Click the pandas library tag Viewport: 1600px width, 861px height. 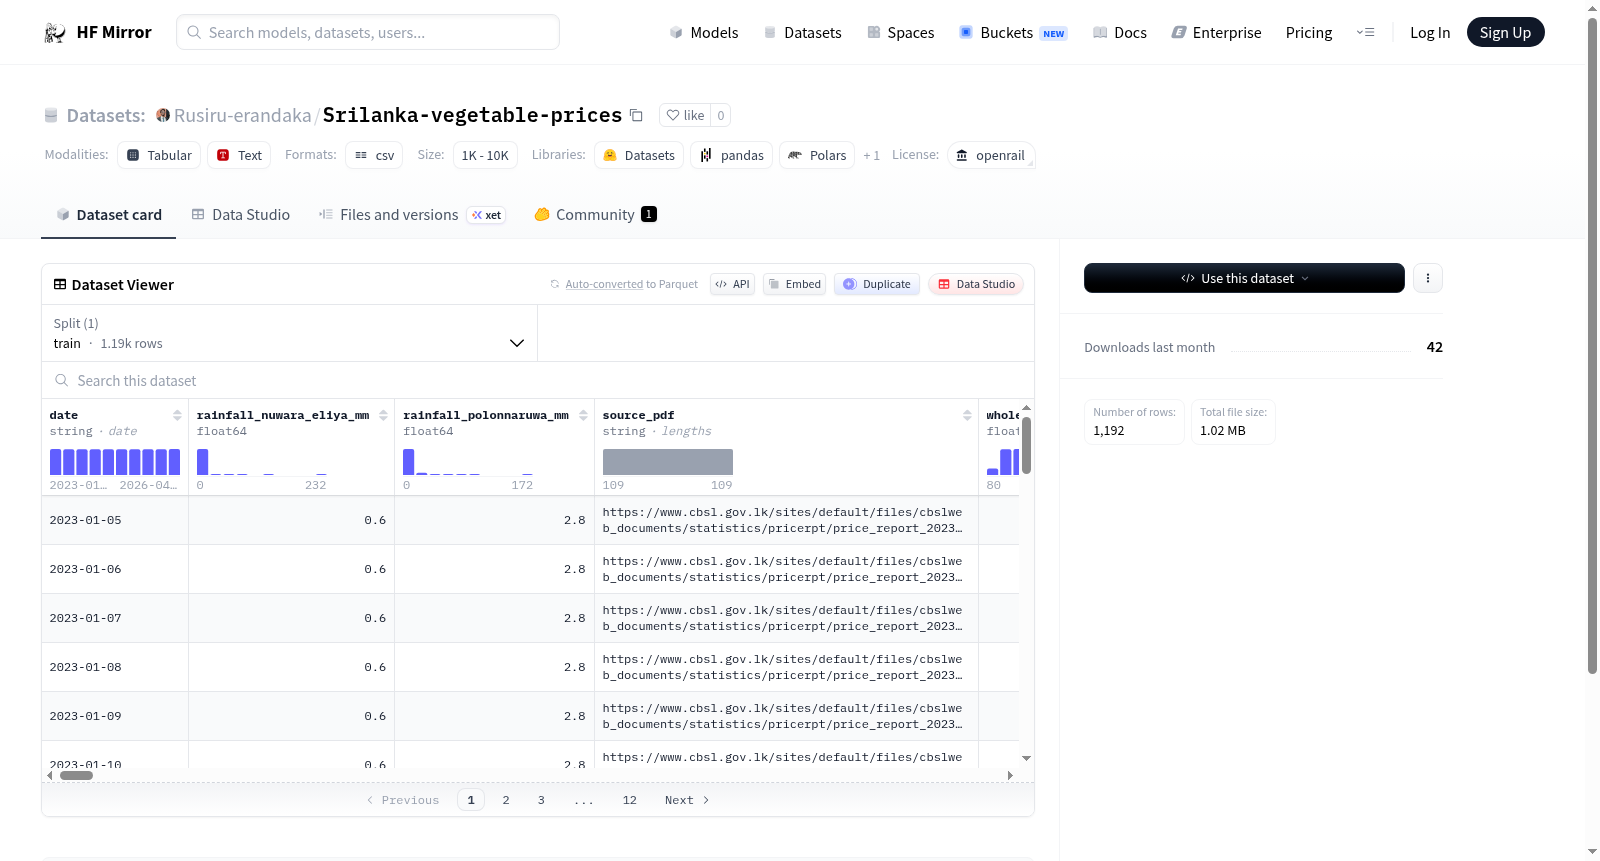tap(731, 155)
